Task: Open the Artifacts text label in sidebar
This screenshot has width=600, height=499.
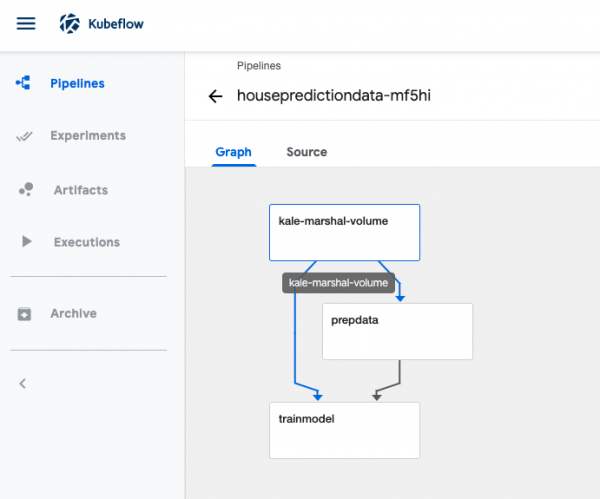Action: coord(81,190)
